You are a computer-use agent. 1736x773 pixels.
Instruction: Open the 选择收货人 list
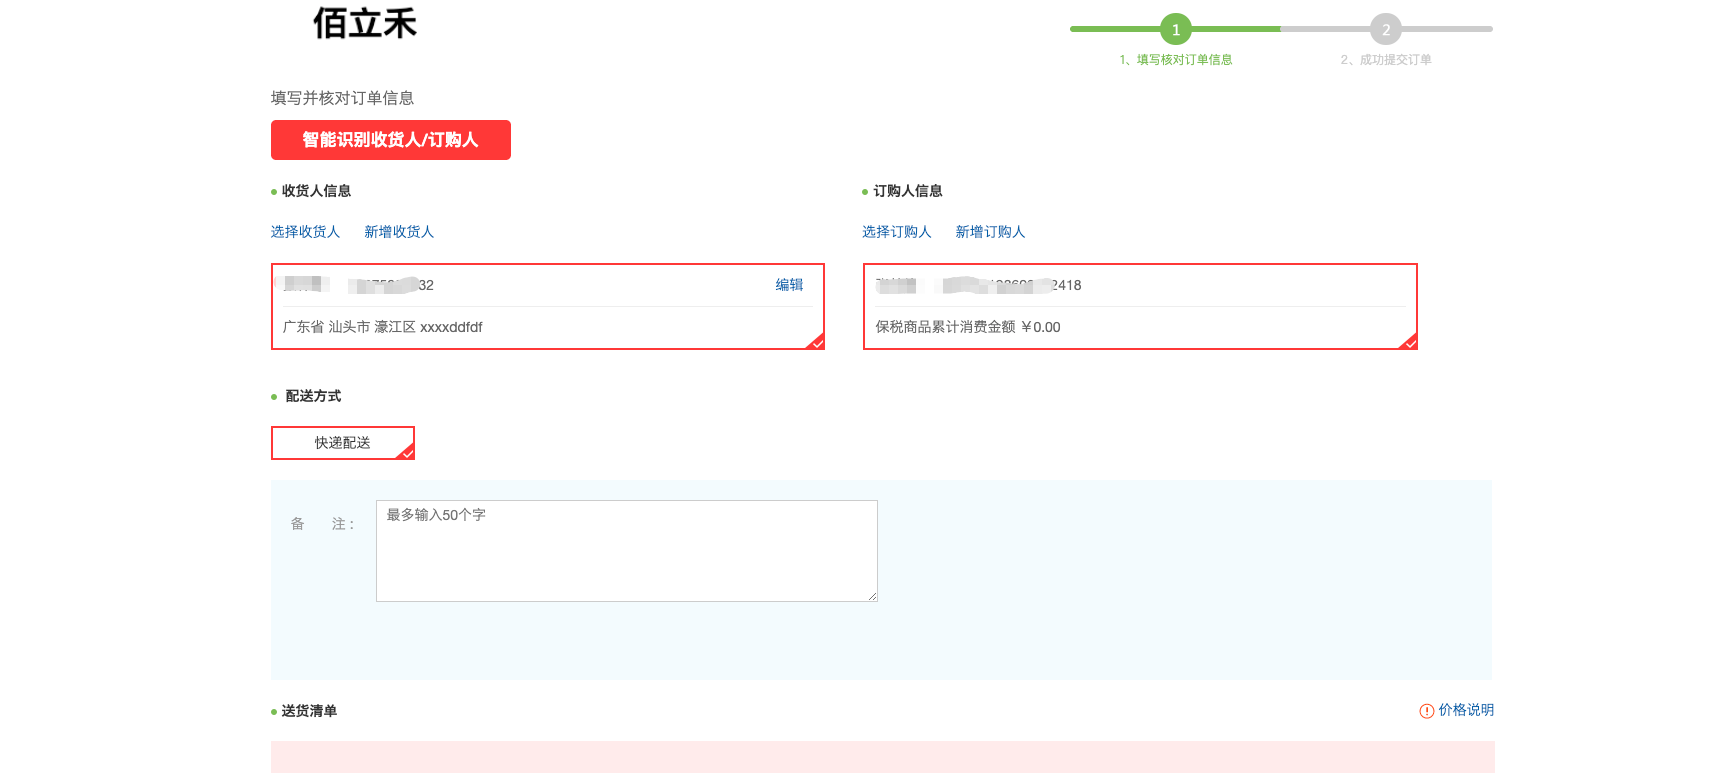tap(305, 232)
